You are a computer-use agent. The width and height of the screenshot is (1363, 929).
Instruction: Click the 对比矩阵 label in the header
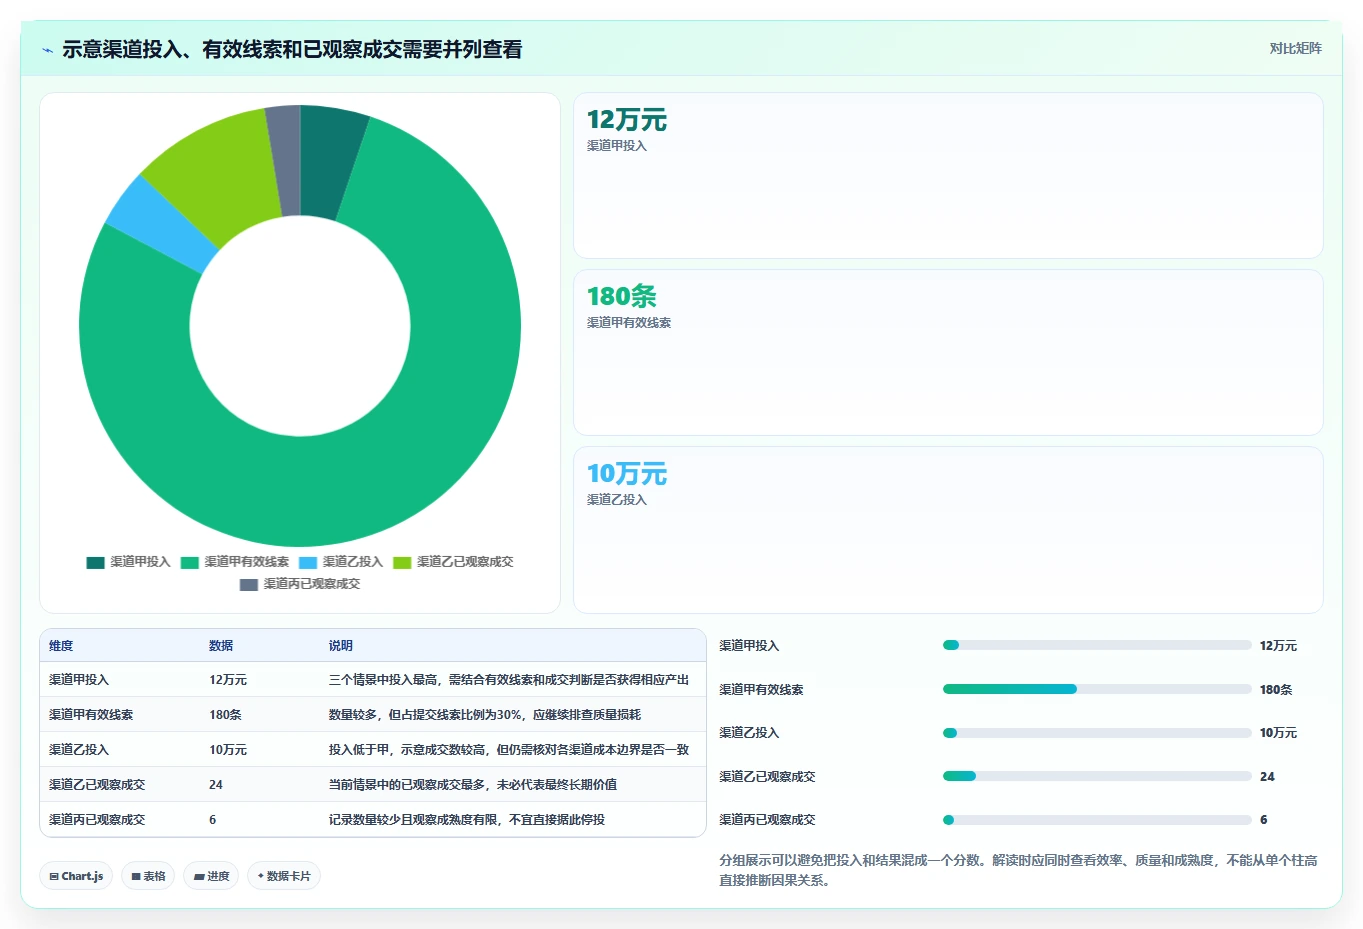1295,48
